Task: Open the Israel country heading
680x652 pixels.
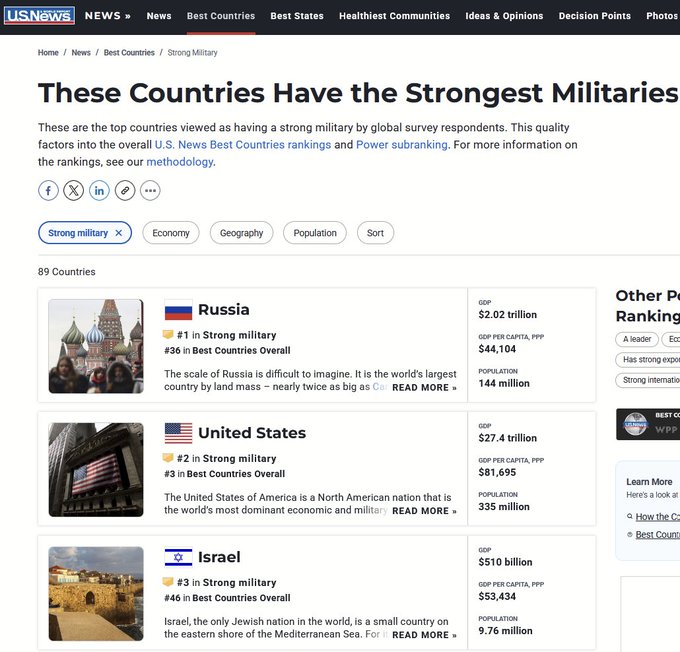Action: 219,557
